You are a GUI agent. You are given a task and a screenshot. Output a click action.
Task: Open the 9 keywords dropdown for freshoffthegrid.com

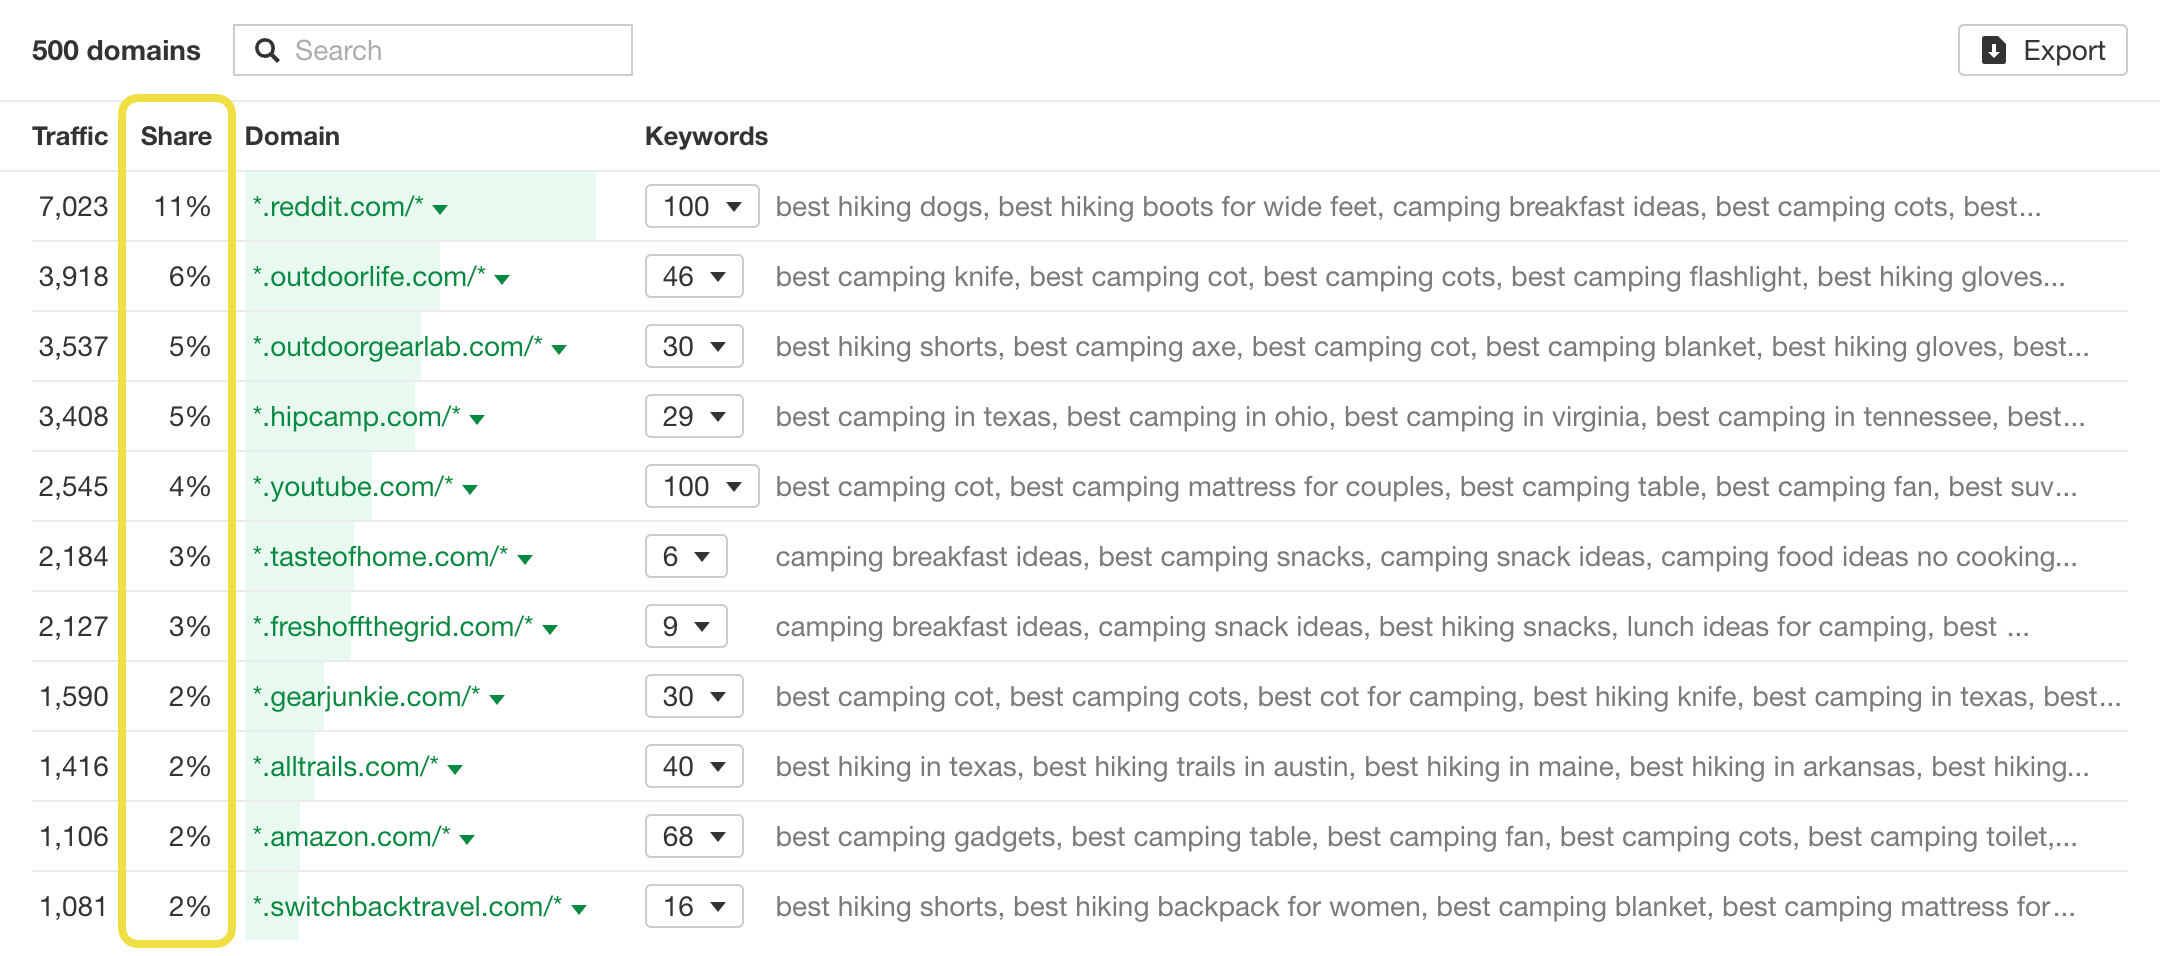pos(686,626)
